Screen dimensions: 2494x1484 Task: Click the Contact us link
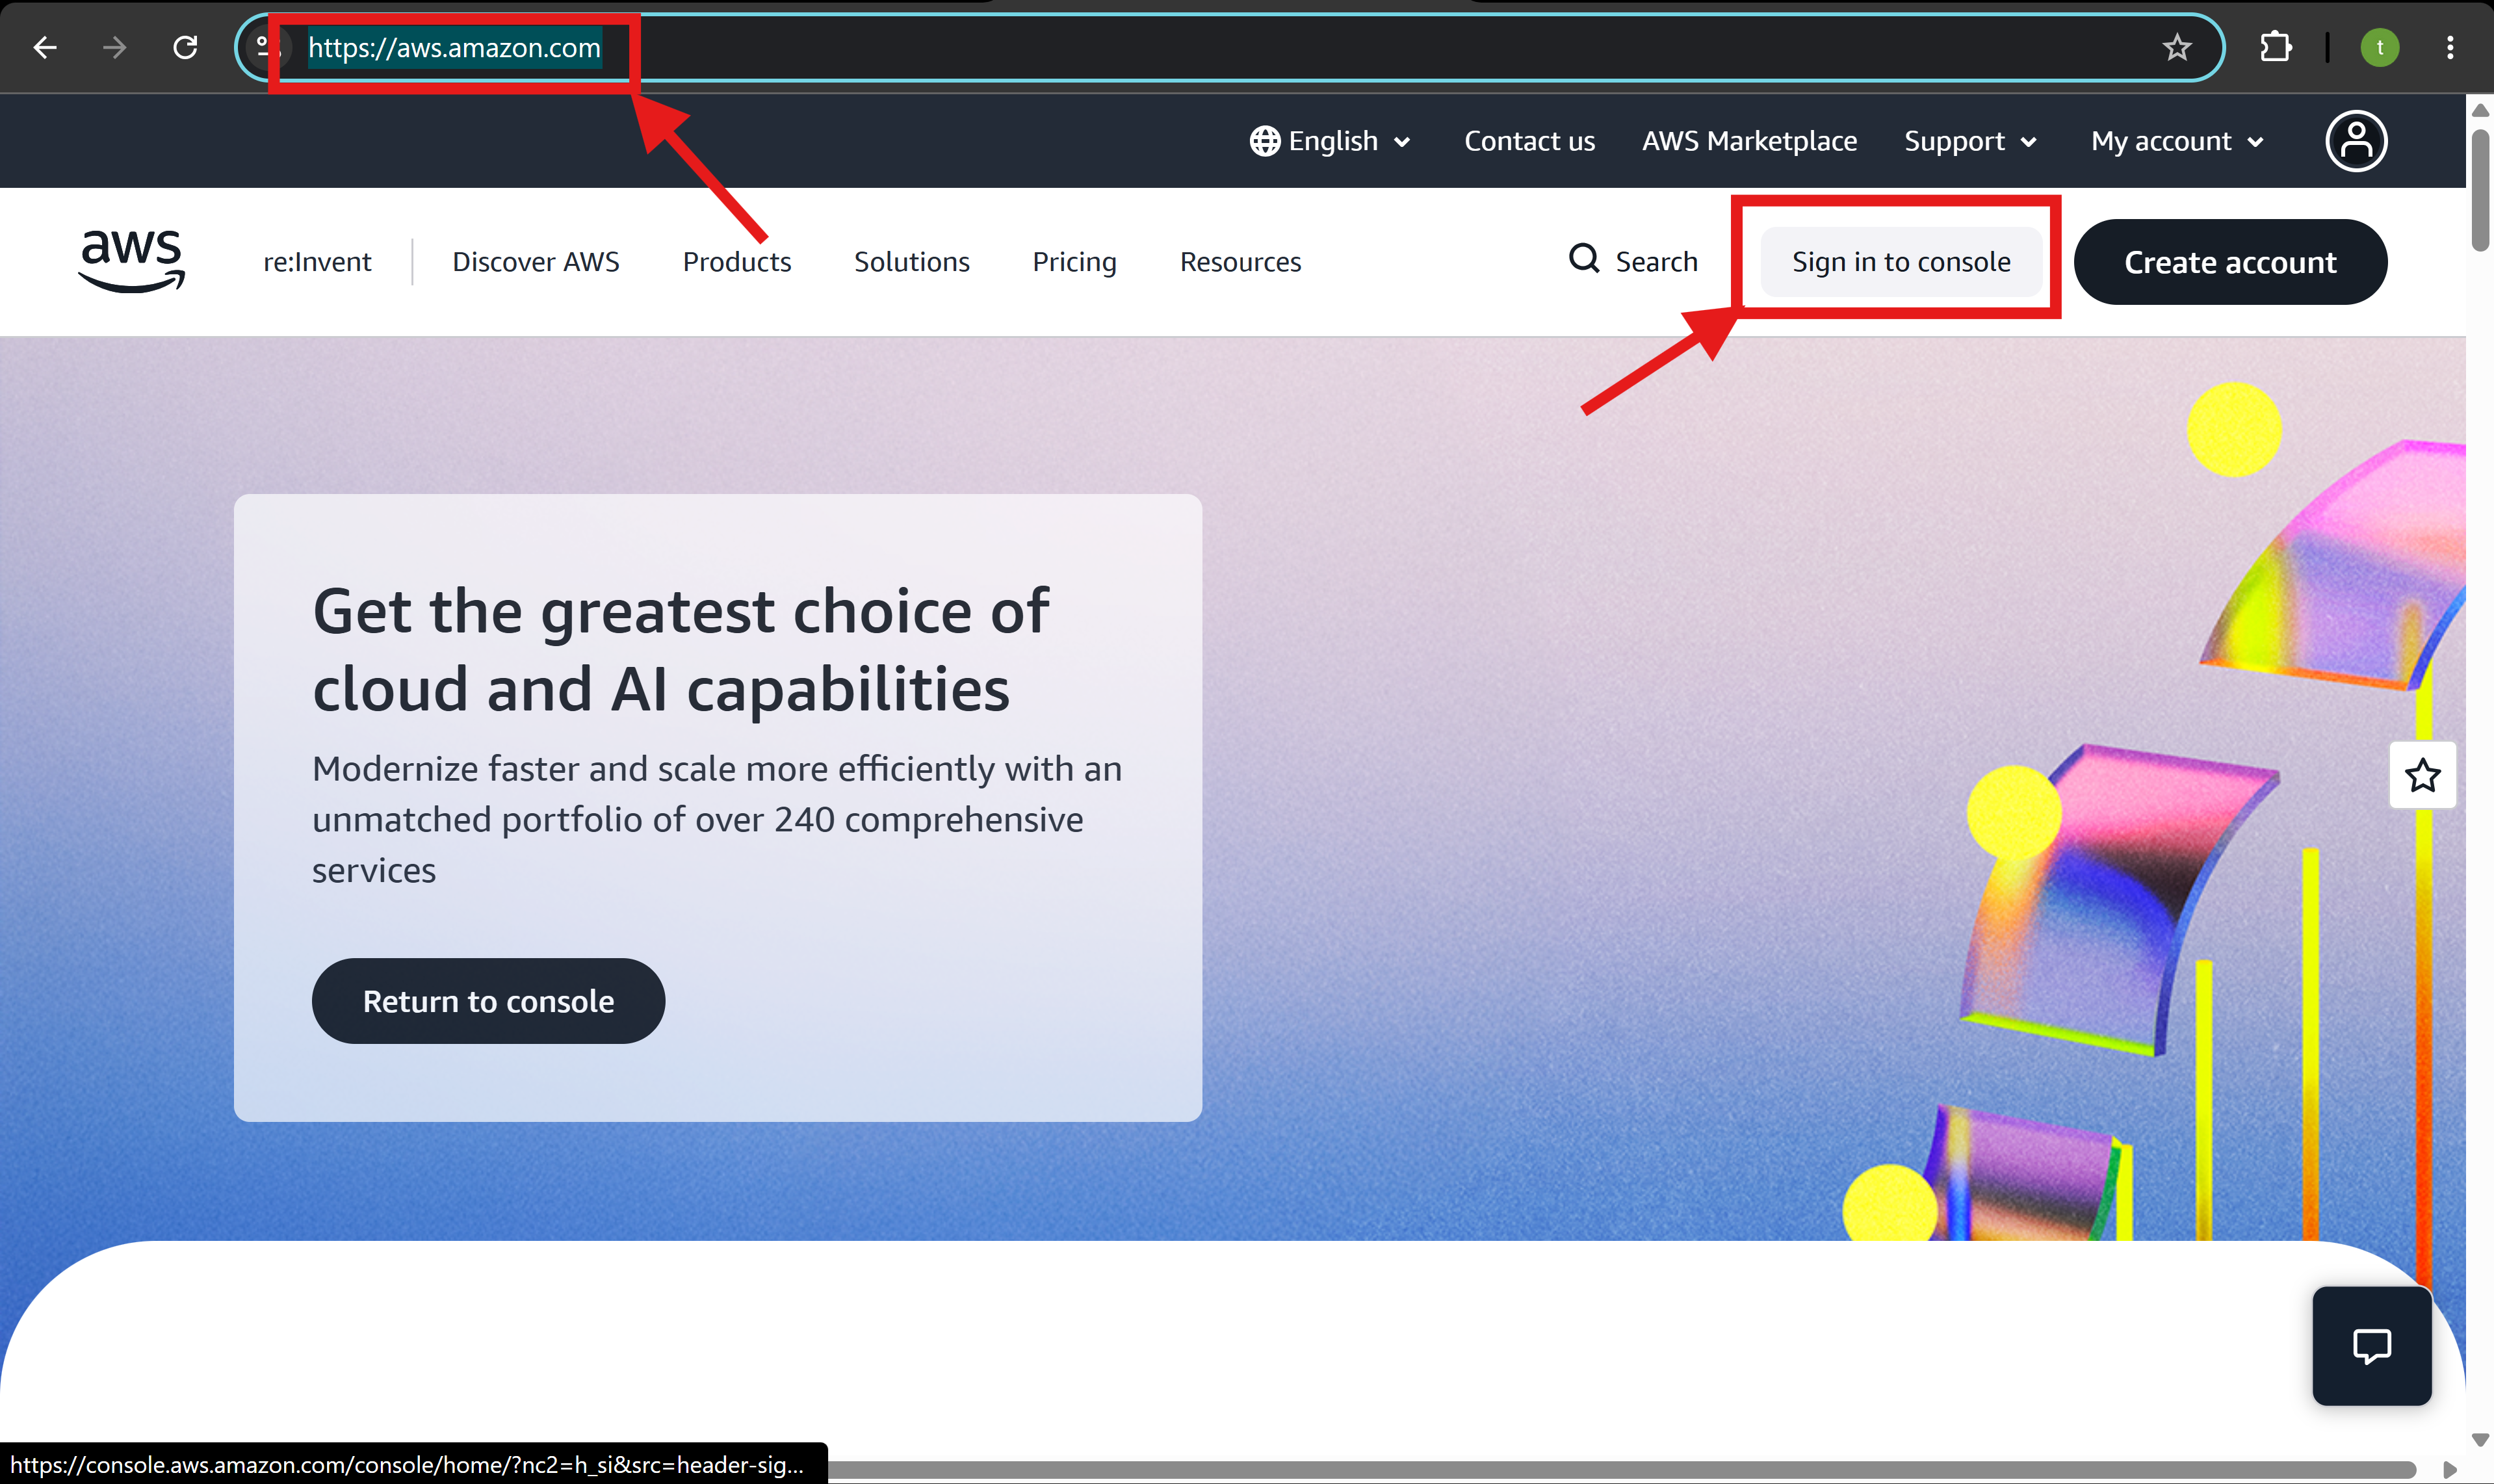tap(1529, 141)
